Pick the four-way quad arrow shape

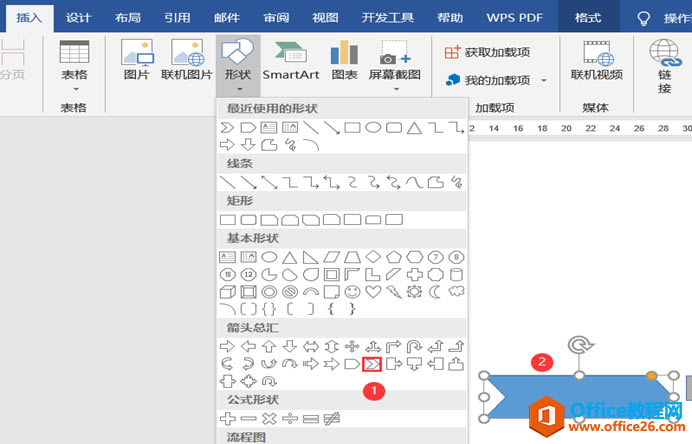pos(352,346)
